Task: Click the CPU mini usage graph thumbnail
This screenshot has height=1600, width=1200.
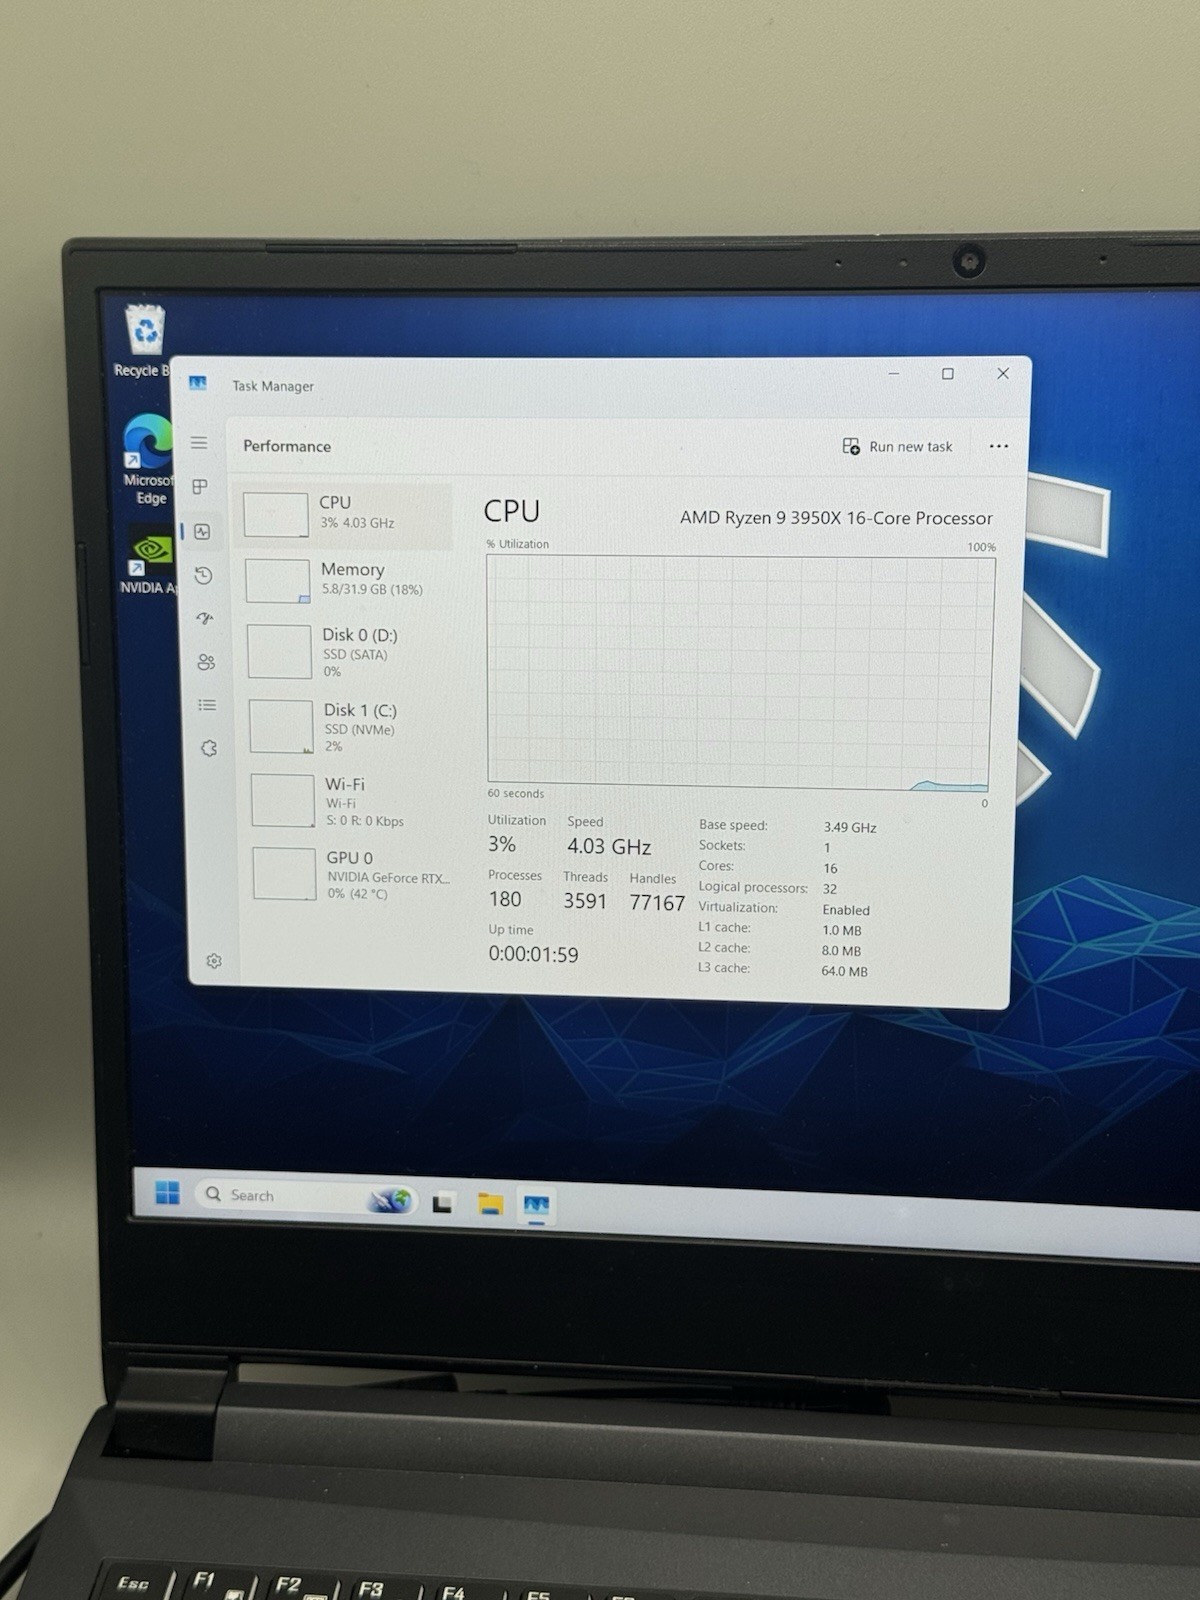Action: pos(276,515)
